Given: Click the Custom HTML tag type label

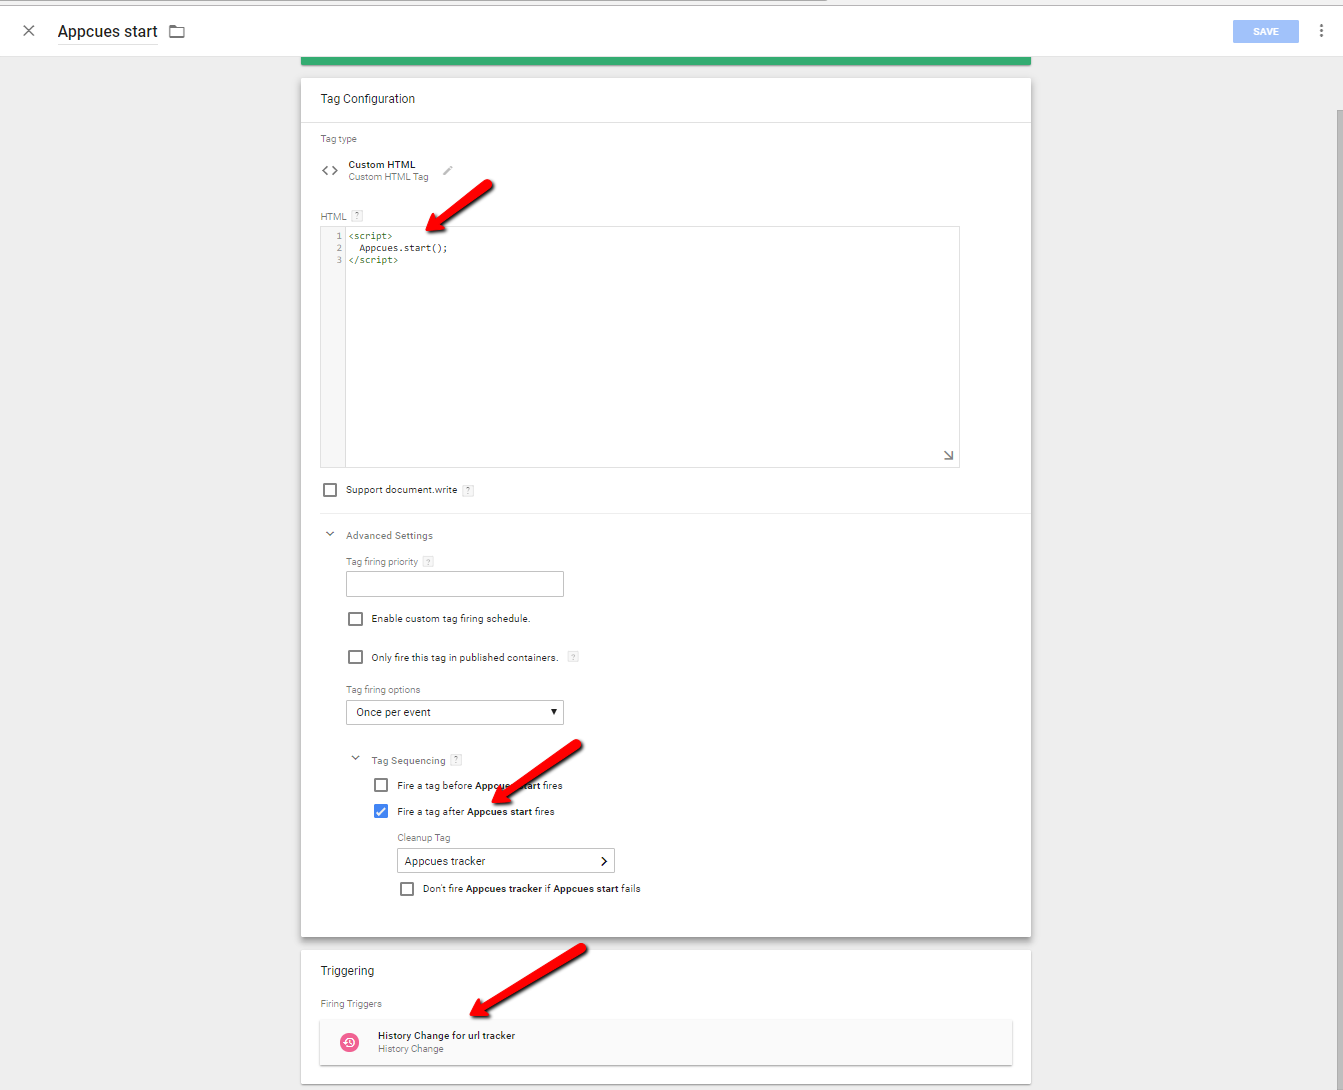Looking at the screenshot, I should 382,165.
